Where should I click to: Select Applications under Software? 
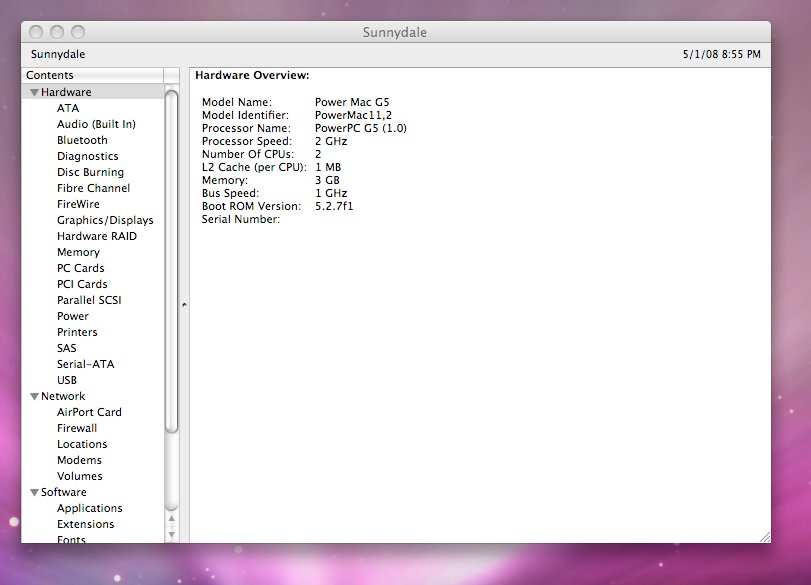point(89,508)
